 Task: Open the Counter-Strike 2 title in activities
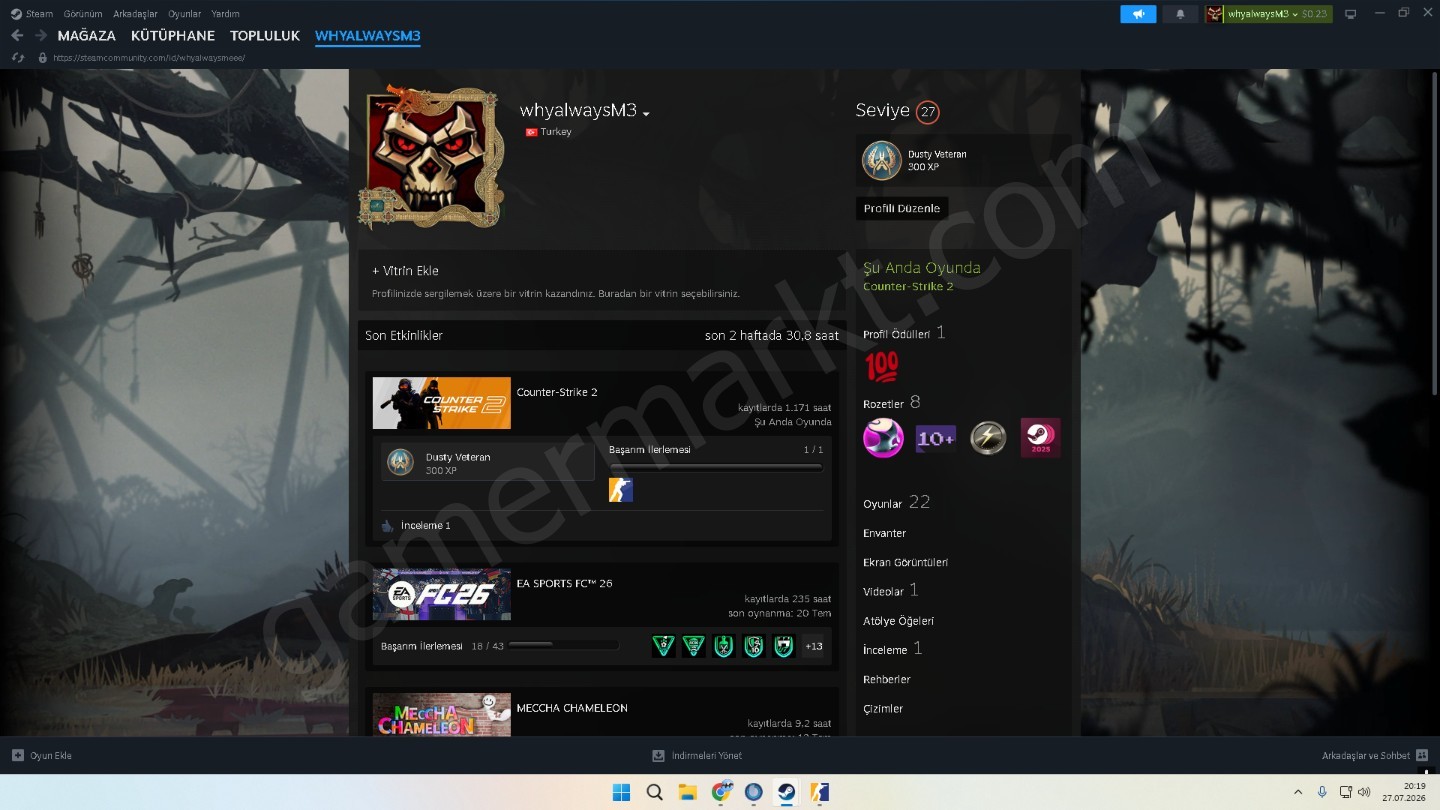click(x=557, y=392)
